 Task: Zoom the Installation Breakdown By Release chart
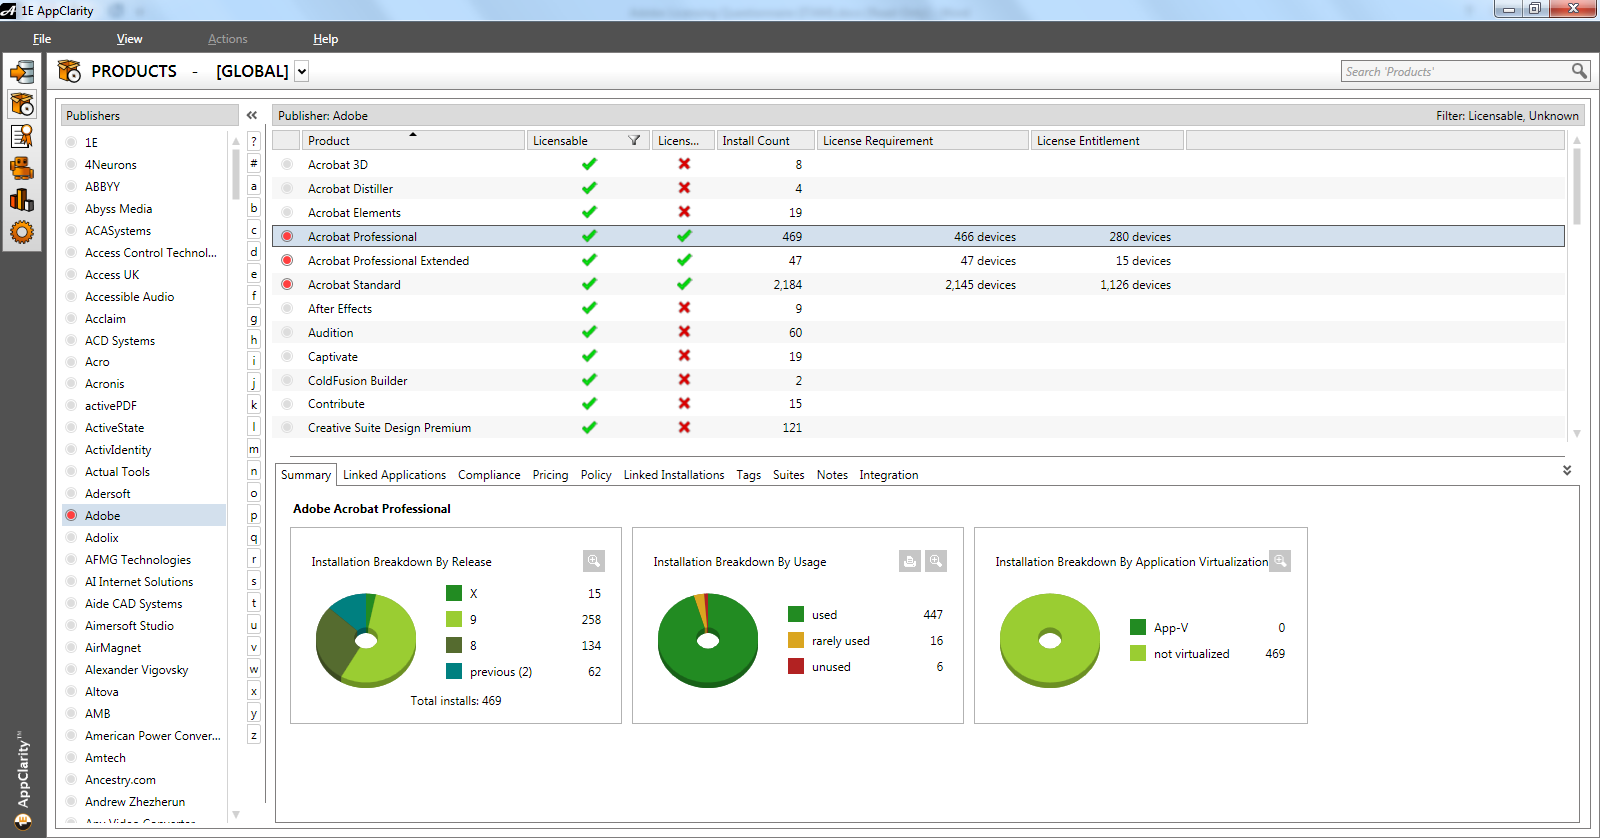594,561
